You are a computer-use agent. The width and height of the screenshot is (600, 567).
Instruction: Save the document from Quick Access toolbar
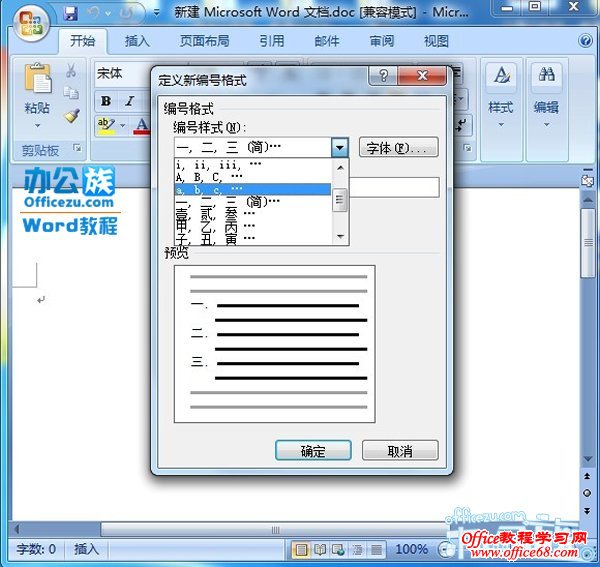(x=70, y=13)
